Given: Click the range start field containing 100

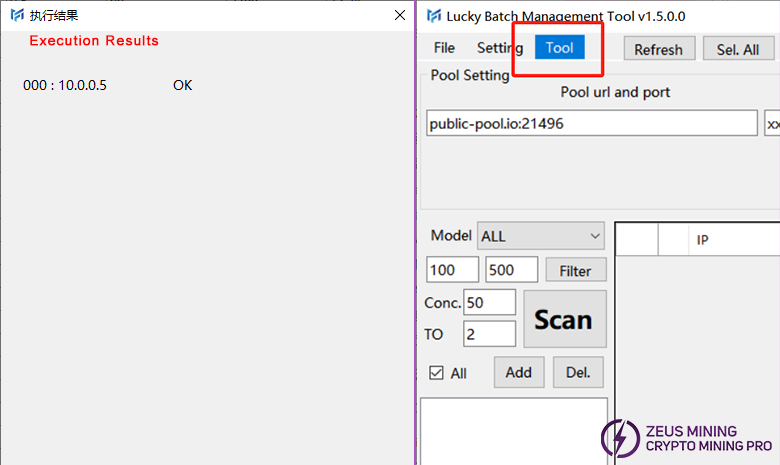Looking at the screenshot, I should 453,270.
